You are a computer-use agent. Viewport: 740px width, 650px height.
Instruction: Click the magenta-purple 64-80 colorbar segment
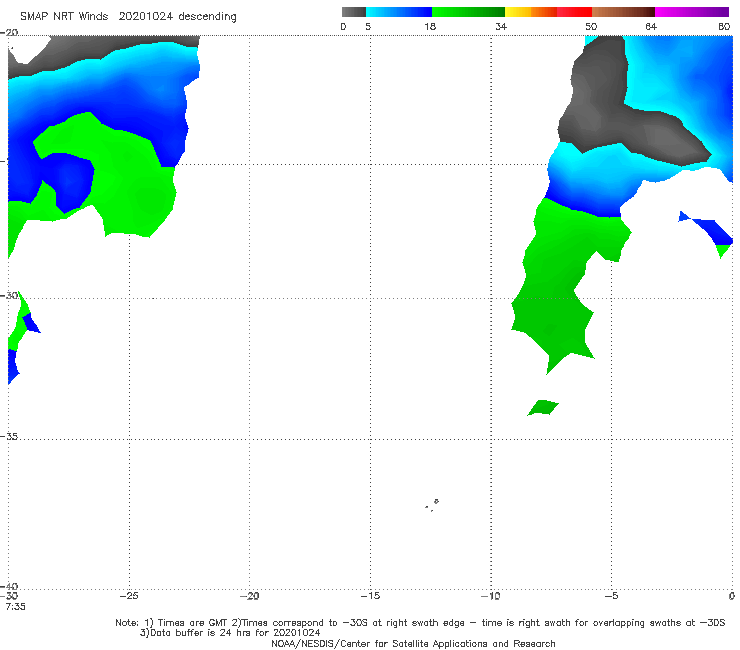coord(692,12)
